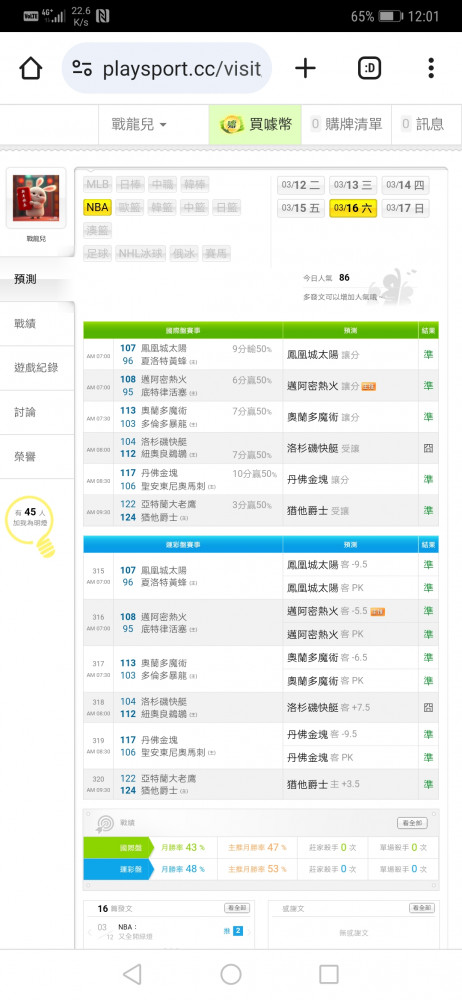Screen dimensions: 462x1000
Task: Select the 榮譽 sidebar tab
Action: point(37,457)
